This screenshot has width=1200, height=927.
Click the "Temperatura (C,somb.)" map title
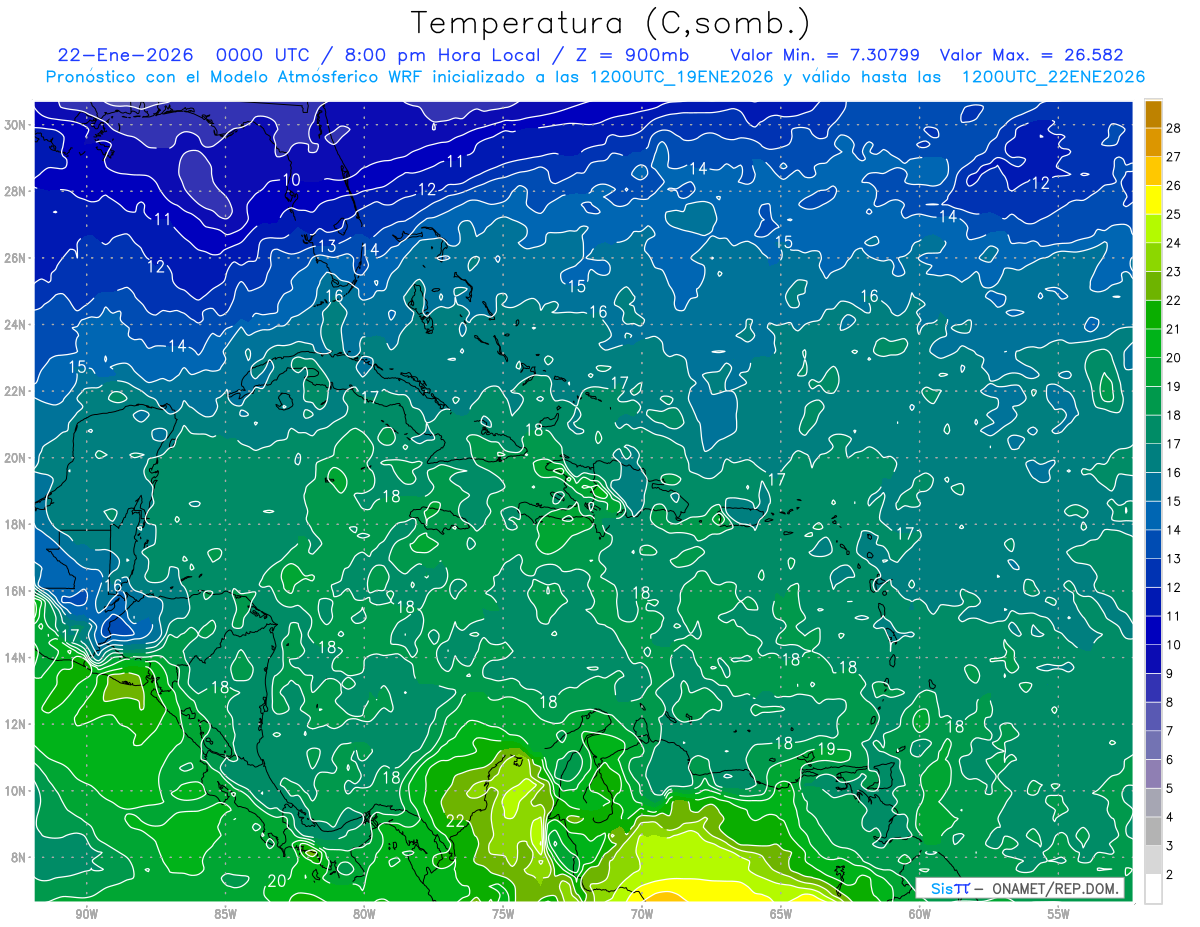[x=611, y=23]
